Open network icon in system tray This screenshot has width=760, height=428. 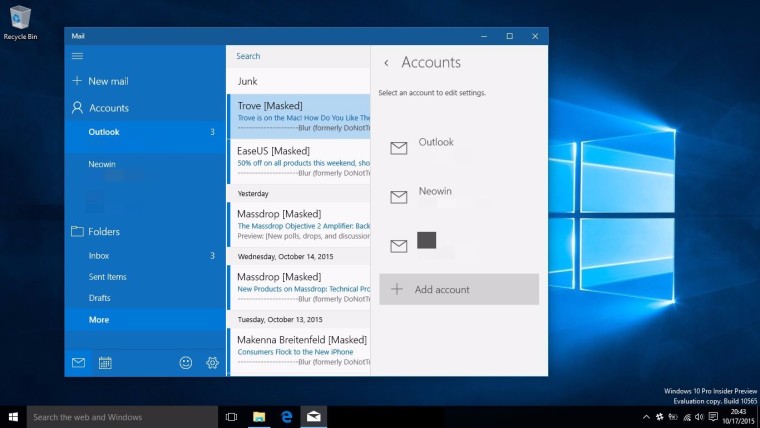coord(686,417)
